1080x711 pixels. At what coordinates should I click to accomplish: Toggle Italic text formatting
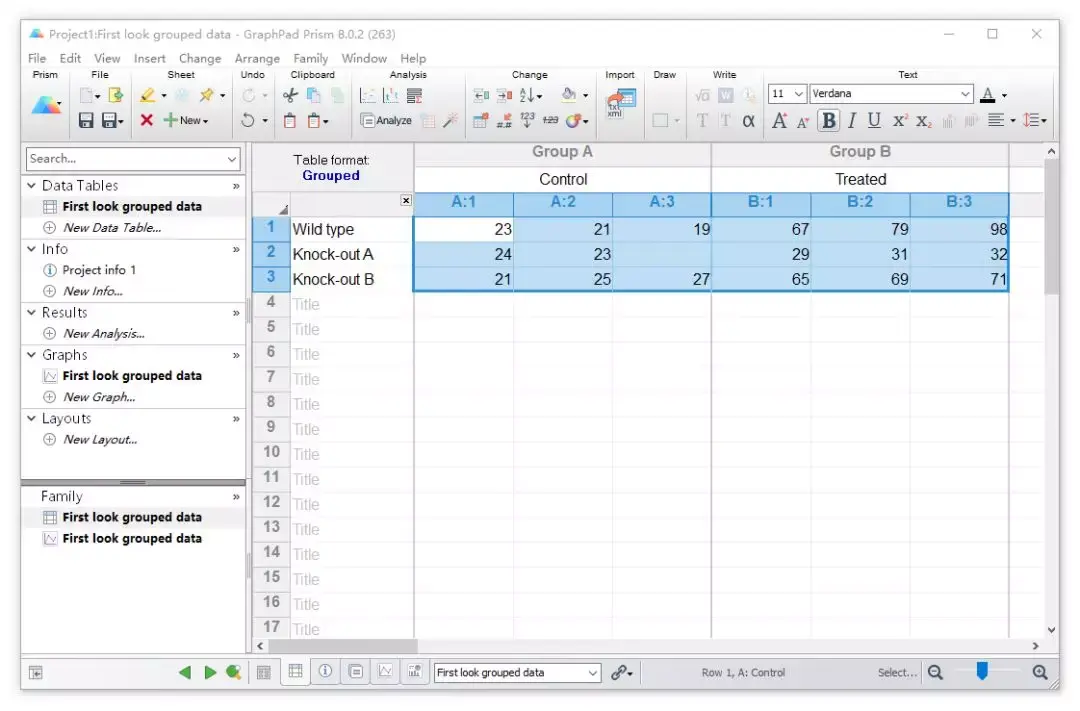click(x=852, y=121)
